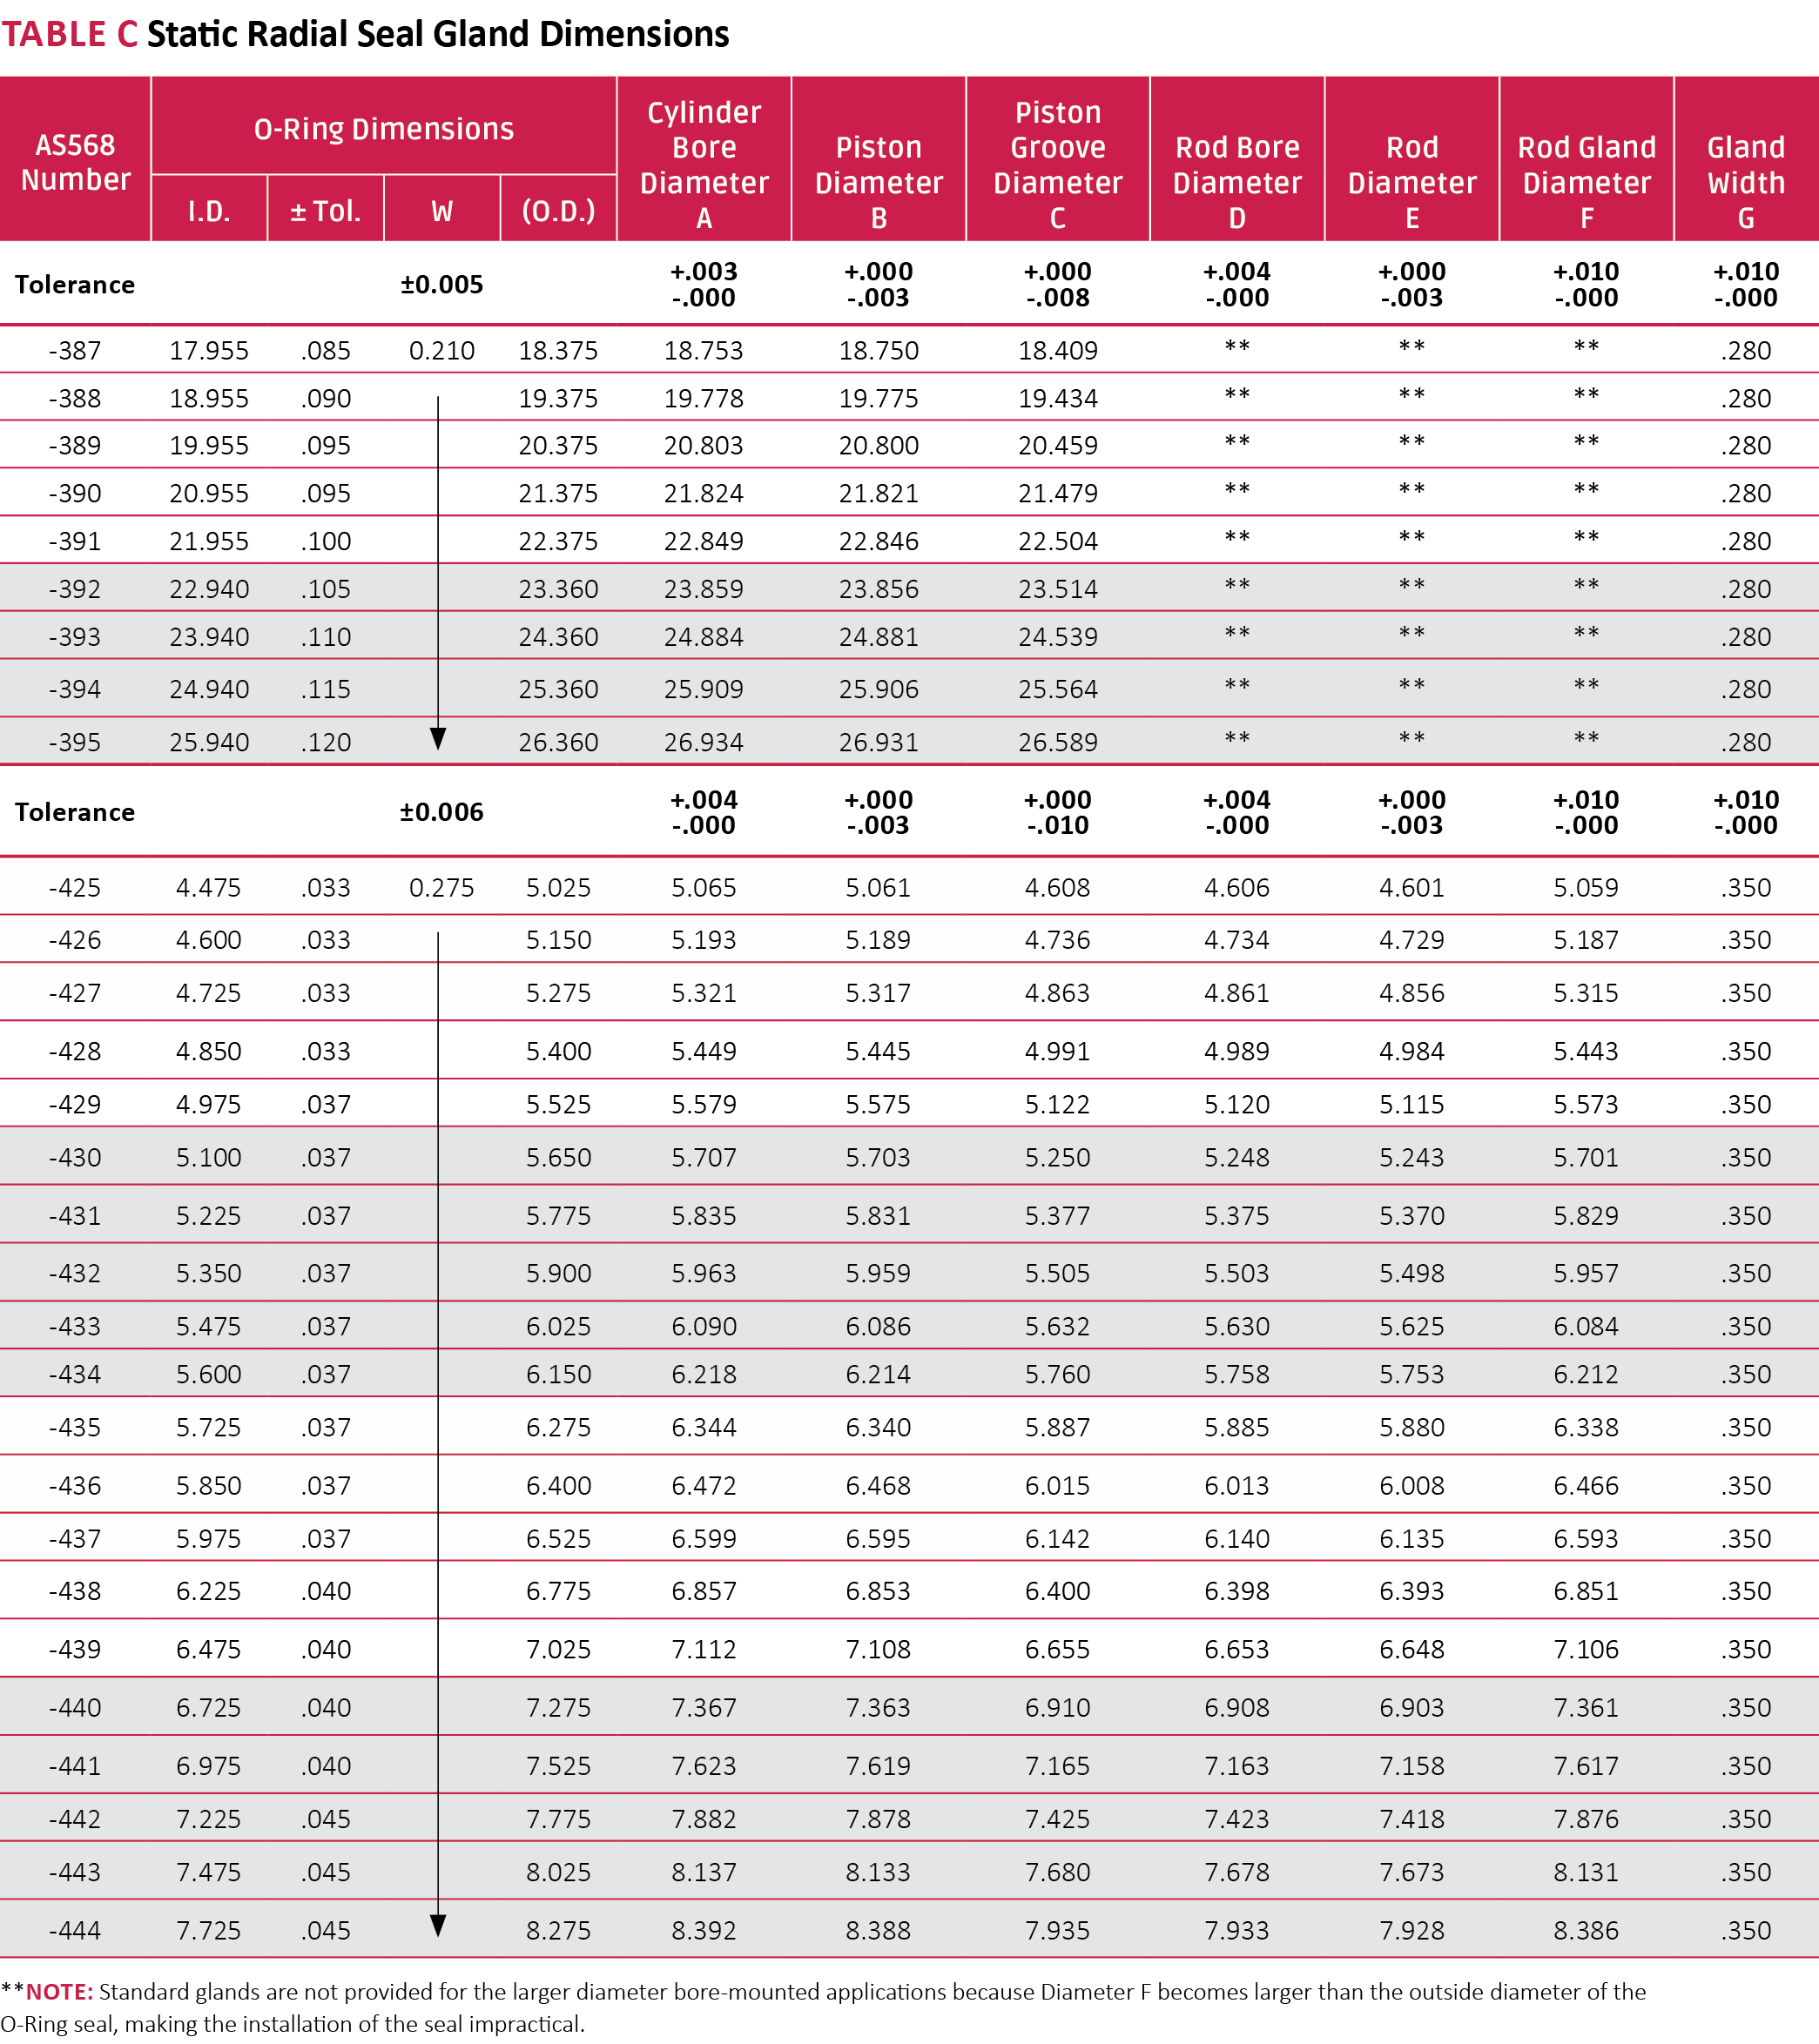This screenshot has height=2044, width=1819.
Task: Click the down arrow tip in row -395
Action: (x=438, y=740)
